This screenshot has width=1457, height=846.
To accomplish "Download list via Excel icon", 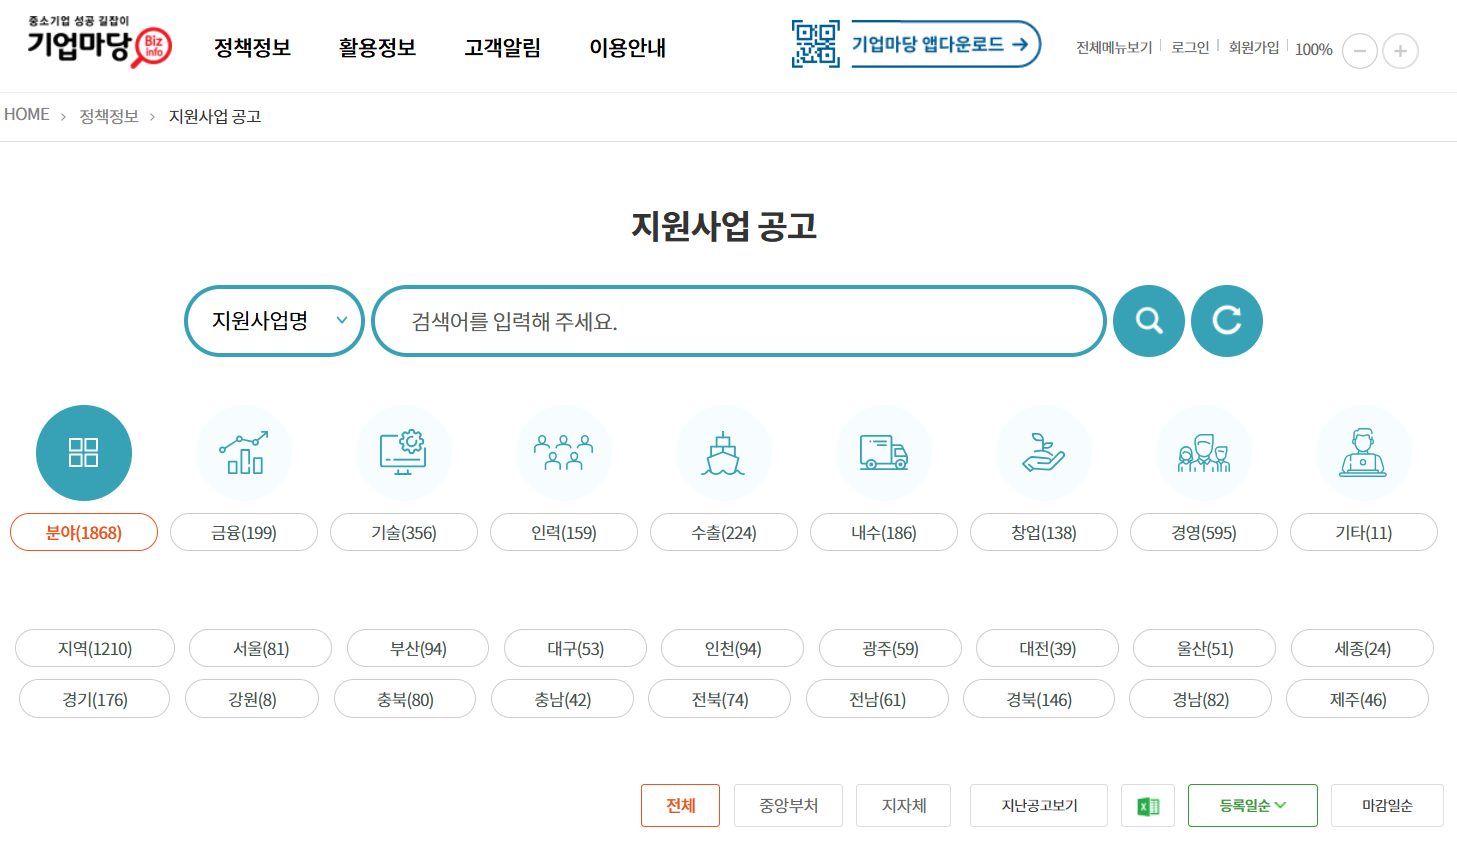I will (x=1148, y=806).
